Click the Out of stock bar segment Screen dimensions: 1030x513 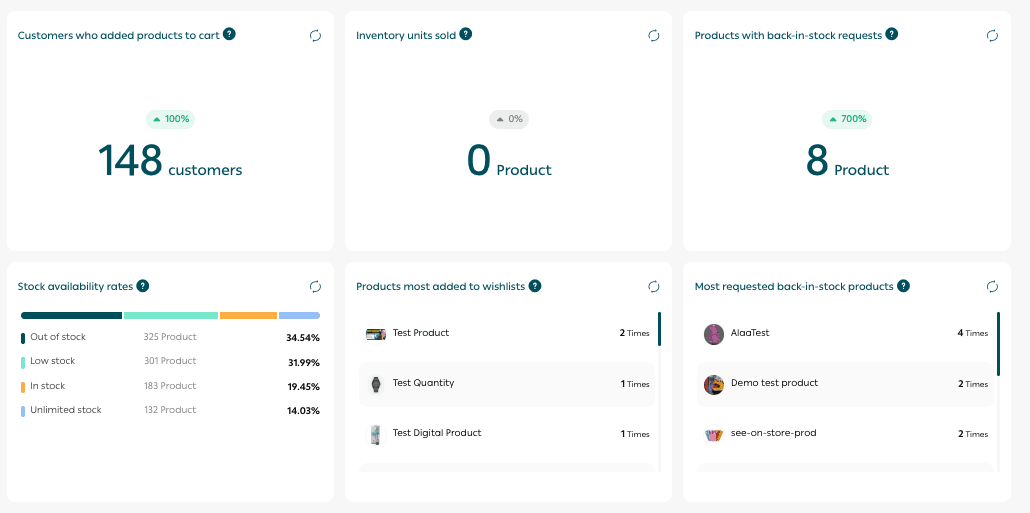(71, 315)
